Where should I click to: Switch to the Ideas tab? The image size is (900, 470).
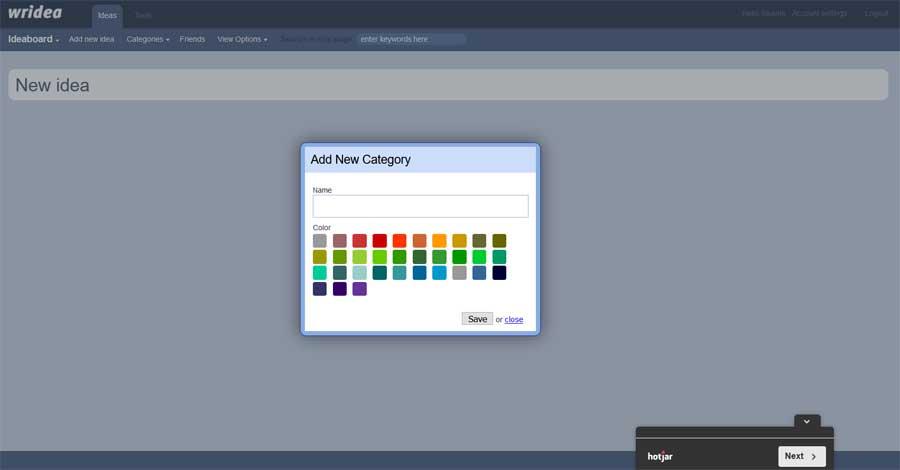tap(107, 15)
